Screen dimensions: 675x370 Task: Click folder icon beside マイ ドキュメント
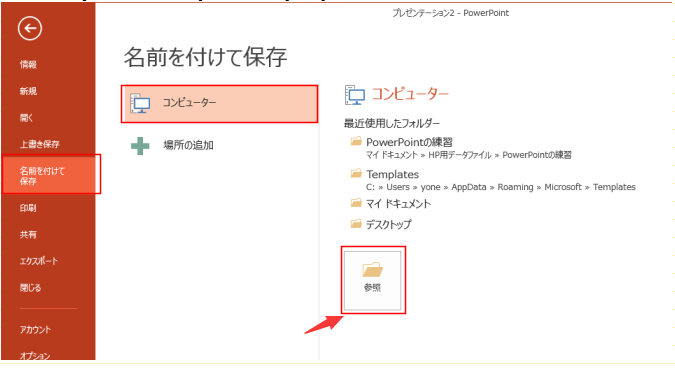pyautogui.click(x=356, y=202)
